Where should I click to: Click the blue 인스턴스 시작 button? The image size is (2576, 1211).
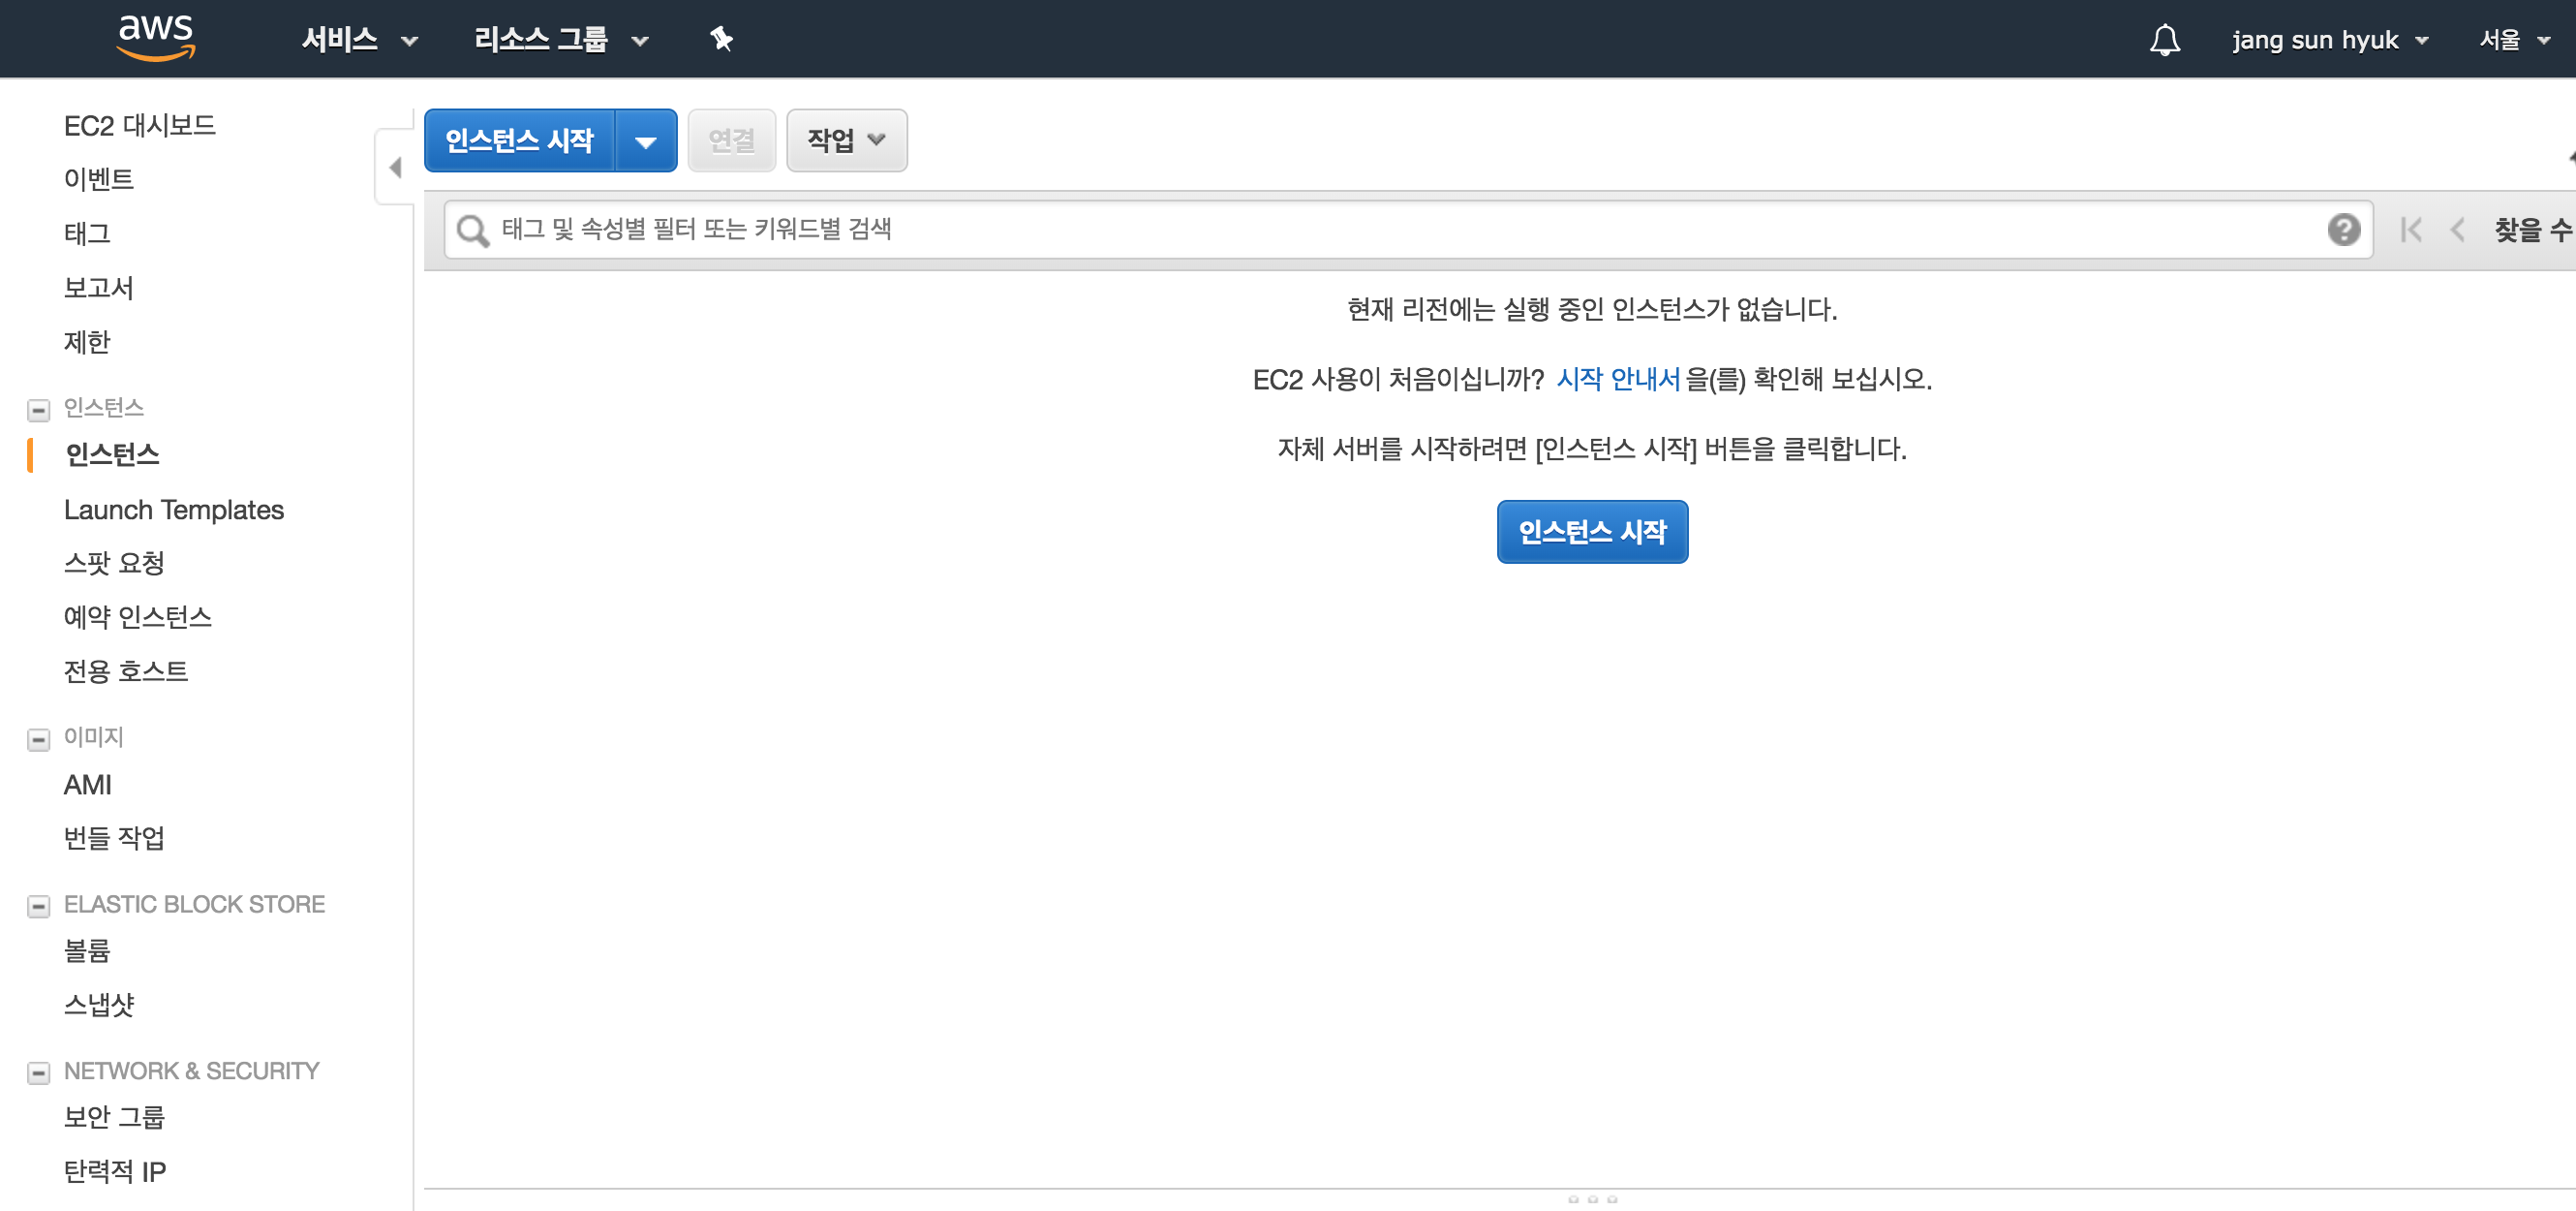pos(1591,531)
